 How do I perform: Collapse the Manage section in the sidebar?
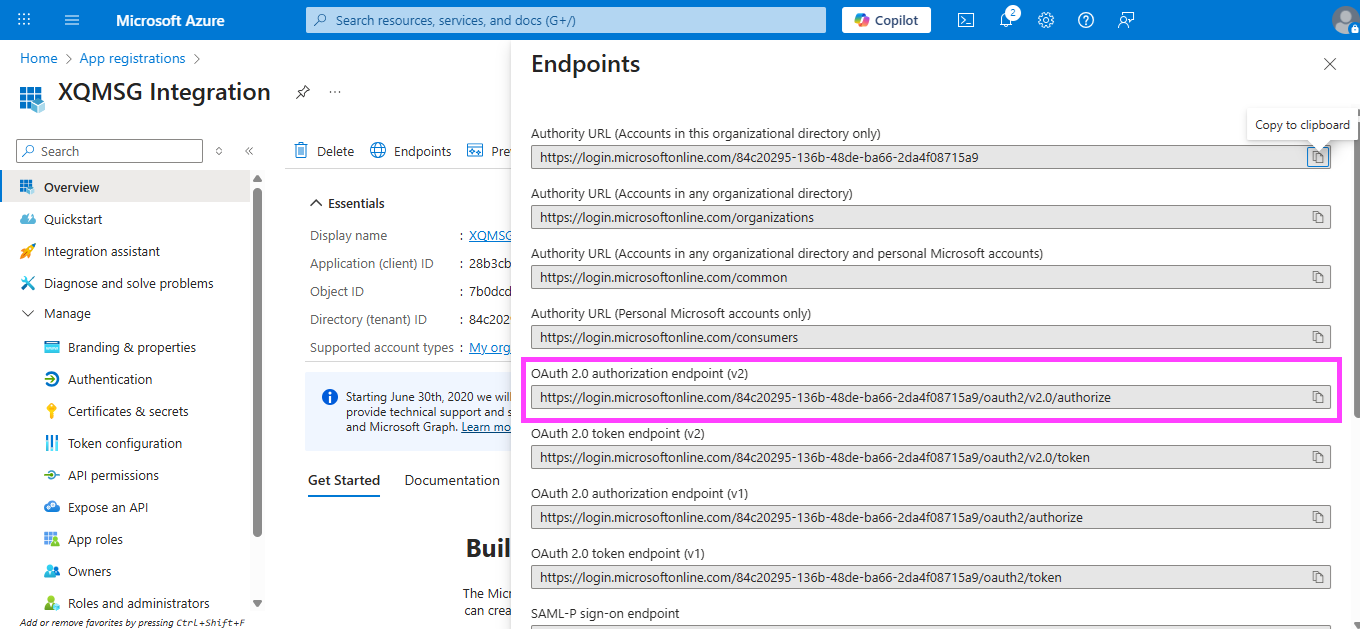(28, 314)
